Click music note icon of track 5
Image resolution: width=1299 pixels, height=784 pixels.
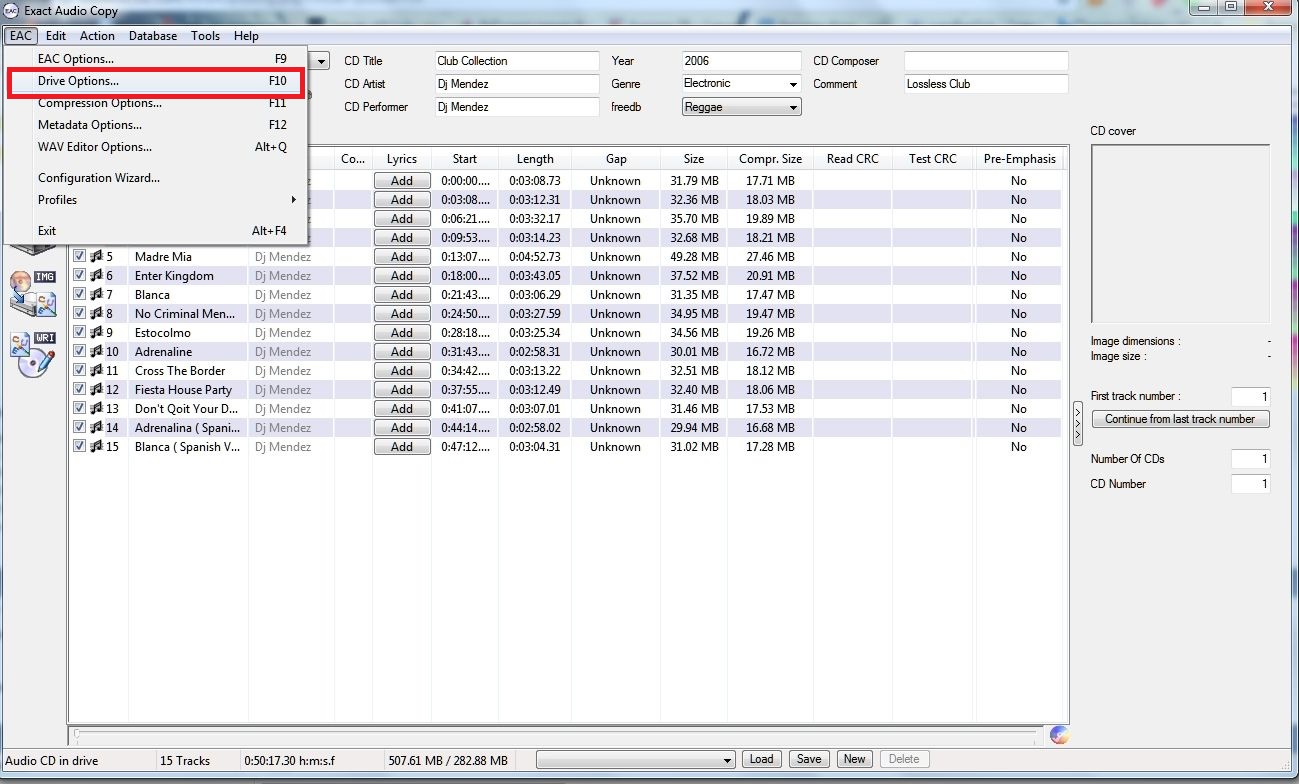pyautogui.click(x=96, y=257)
